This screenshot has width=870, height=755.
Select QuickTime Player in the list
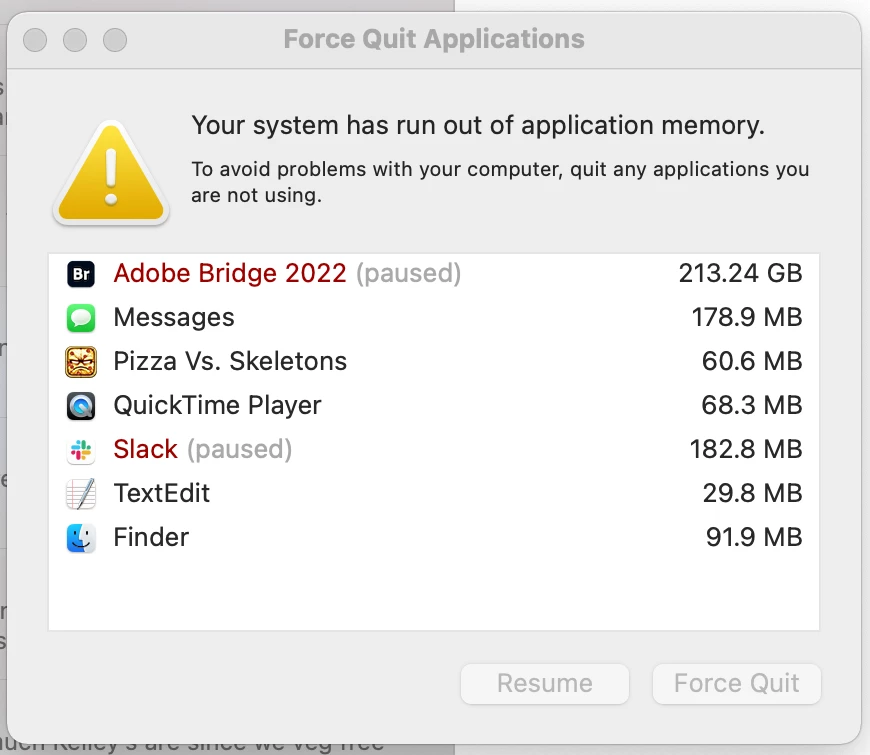(434, 406)
